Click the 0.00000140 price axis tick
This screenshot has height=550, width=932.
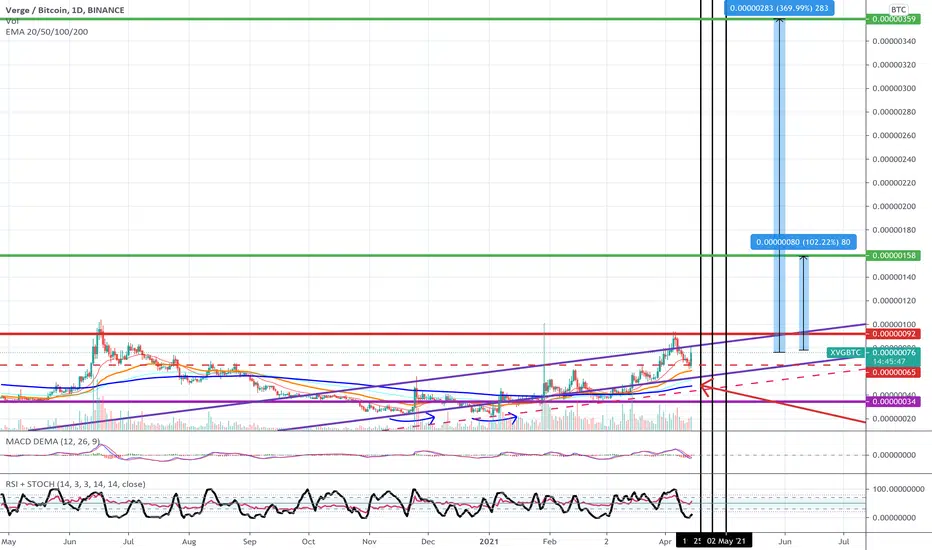[894, 277]
